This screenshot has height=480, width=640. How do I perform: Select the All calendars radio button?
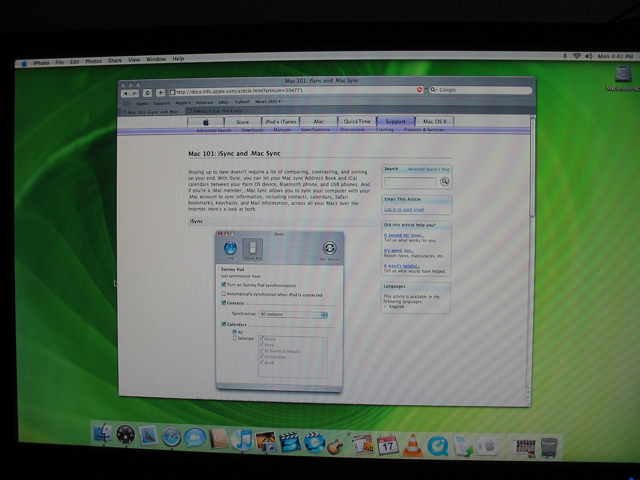click(235, 332)
